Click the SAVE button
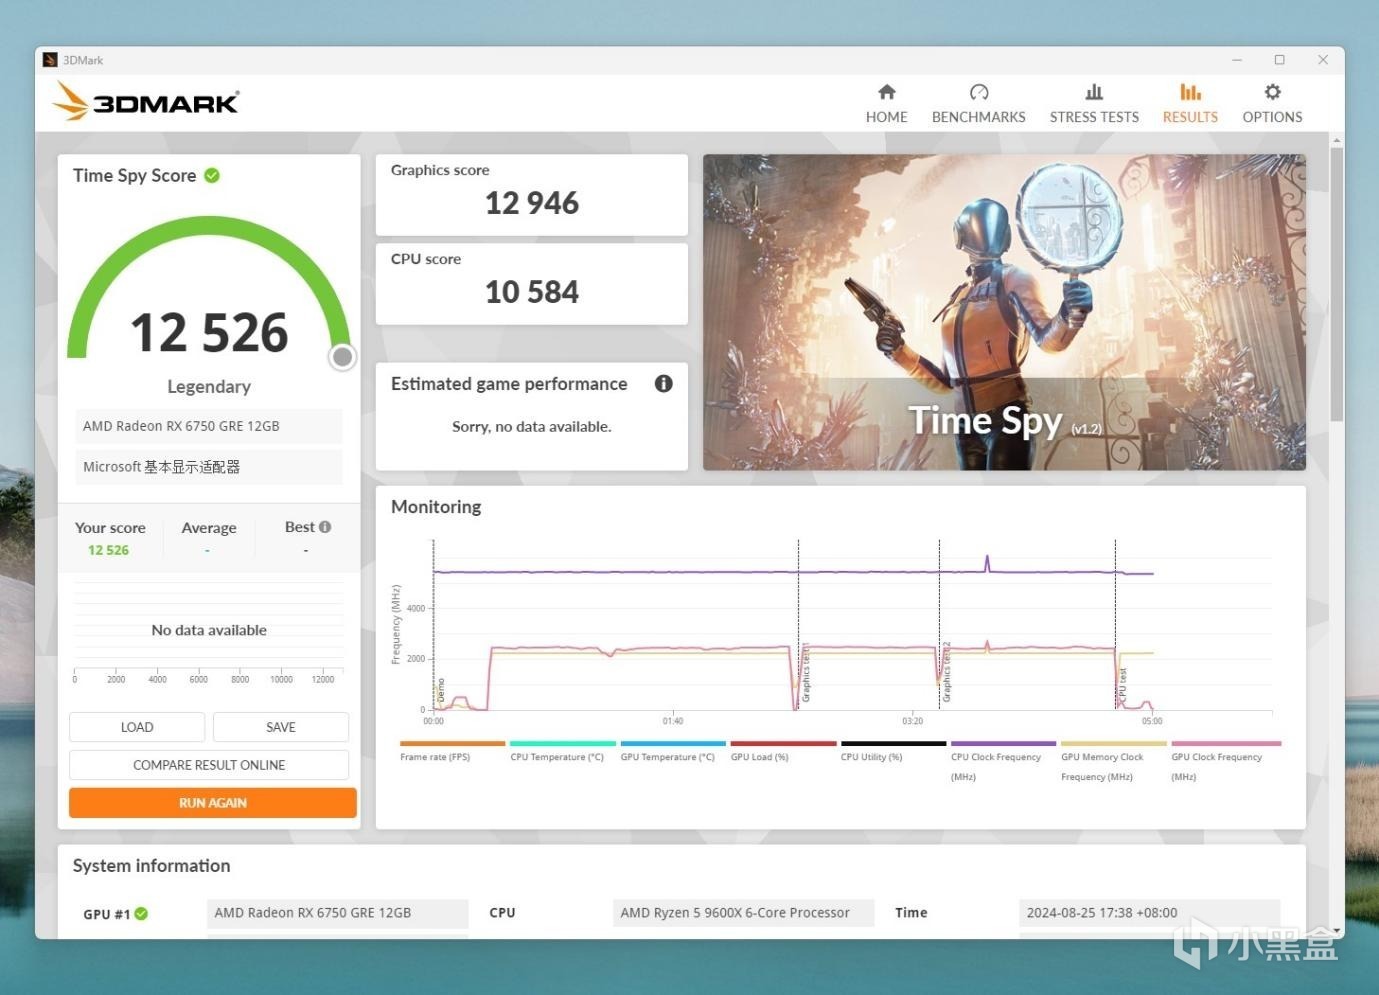The width and height of the screenshot is (1379, 995). [281, 727]
